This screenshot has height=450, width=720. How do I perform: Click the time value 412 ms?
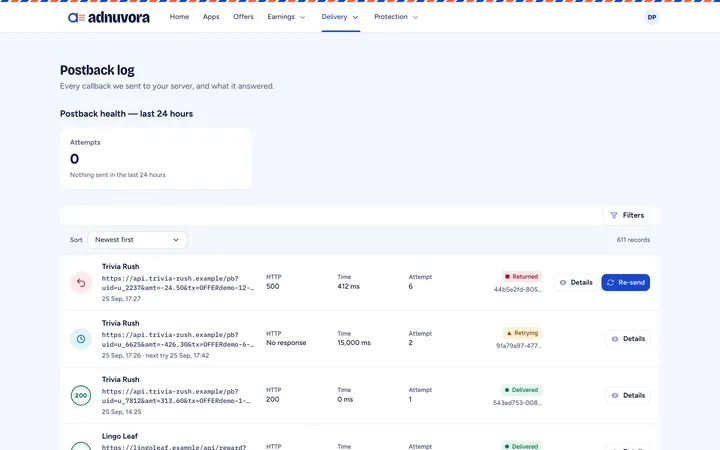(x=349, y=287)
